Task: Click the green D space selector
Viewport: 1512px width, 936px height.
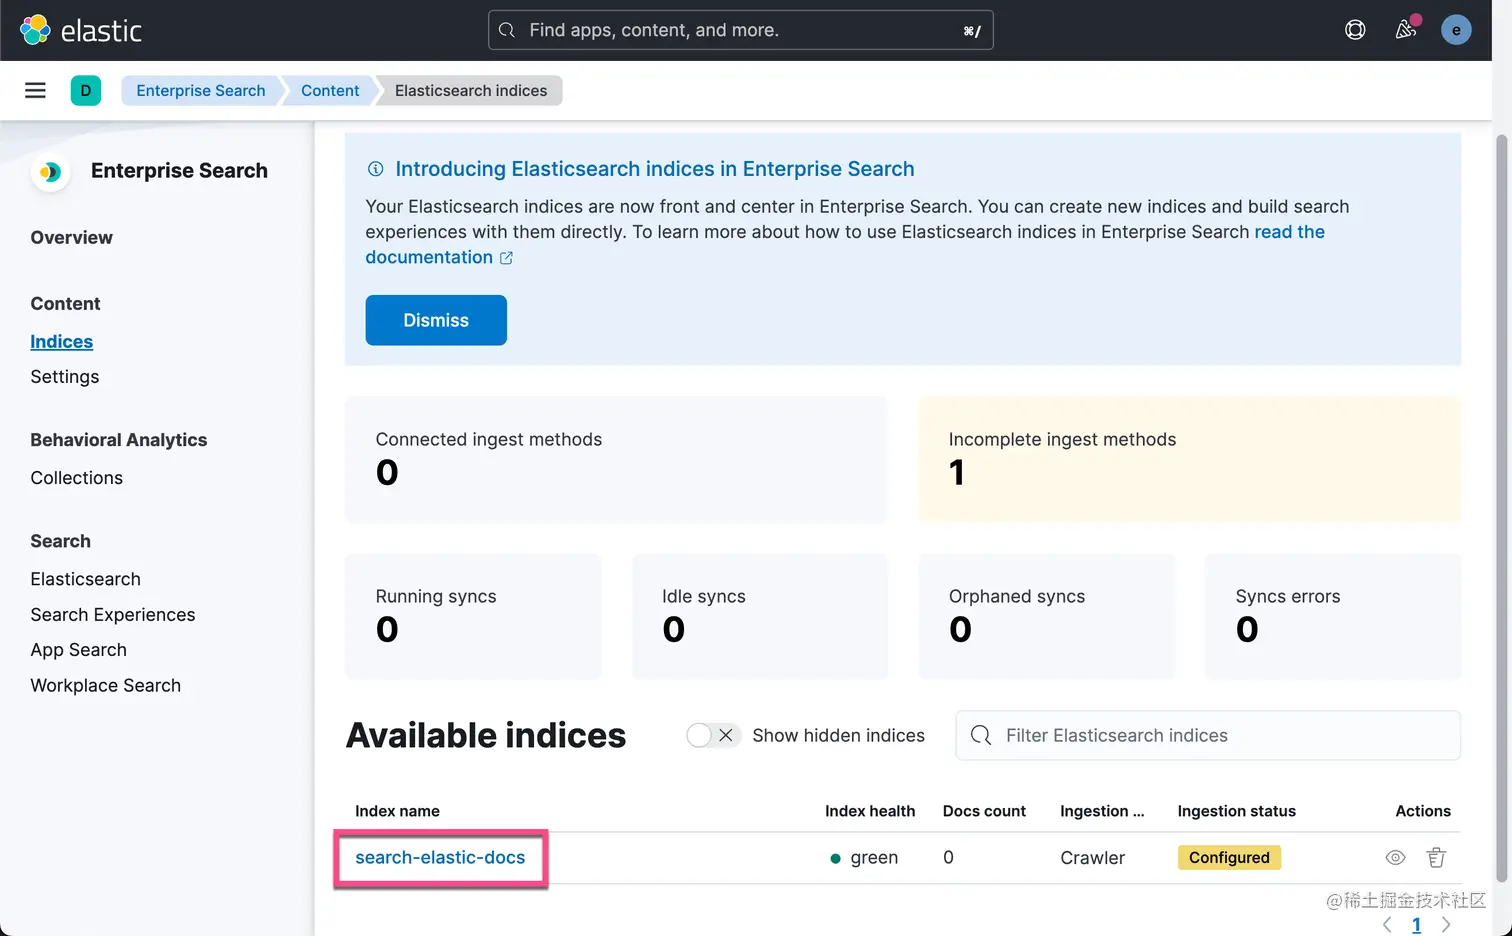Action: 86,91
